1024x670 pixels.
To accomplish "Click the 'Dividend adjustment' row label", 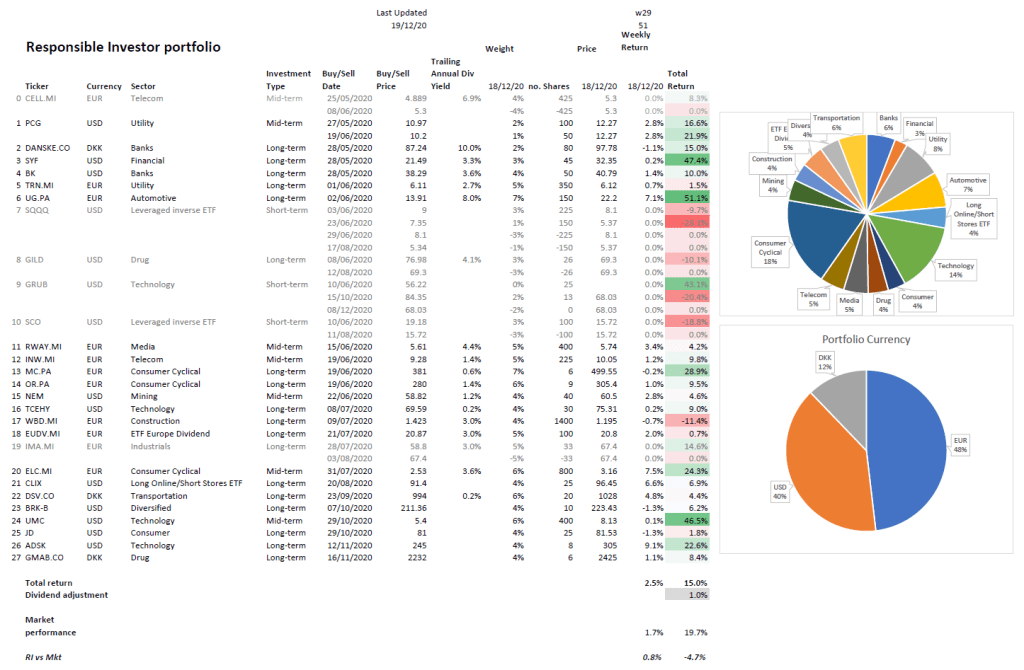I will [x=66, y=595].
